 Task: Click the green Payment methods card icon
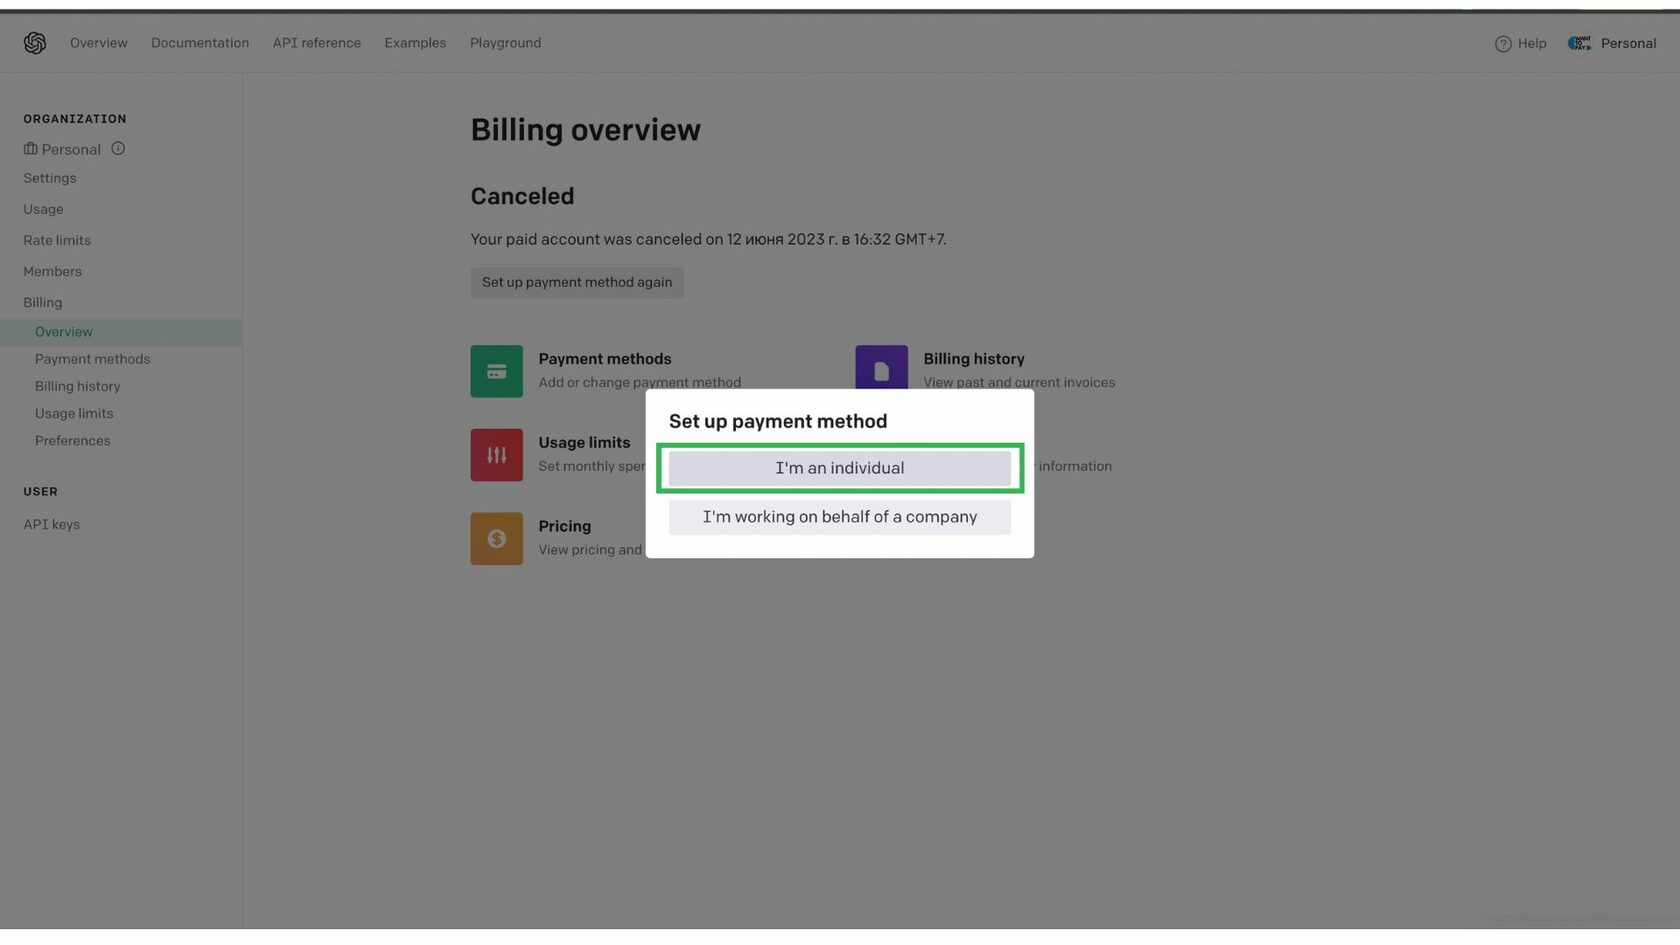point(496,371)
